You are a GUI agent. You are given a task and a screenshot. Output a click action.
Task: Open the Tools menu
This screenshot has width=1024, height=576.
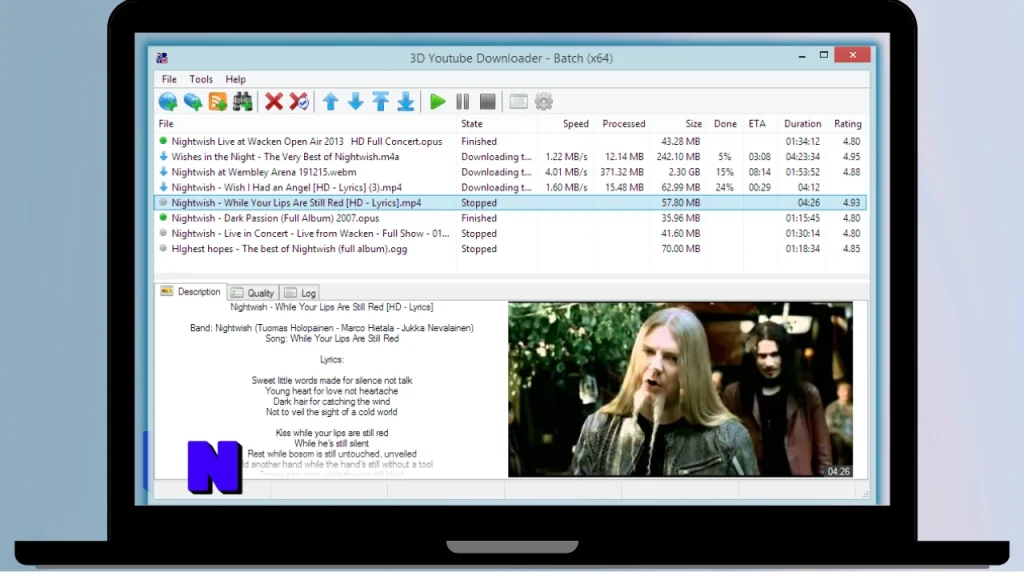(201, 79)
